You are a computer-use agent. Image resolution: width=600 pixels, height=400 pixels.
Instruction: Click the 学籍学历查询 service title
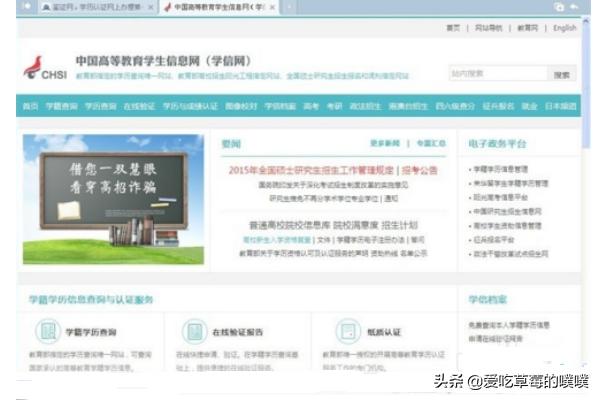point(91,332)
